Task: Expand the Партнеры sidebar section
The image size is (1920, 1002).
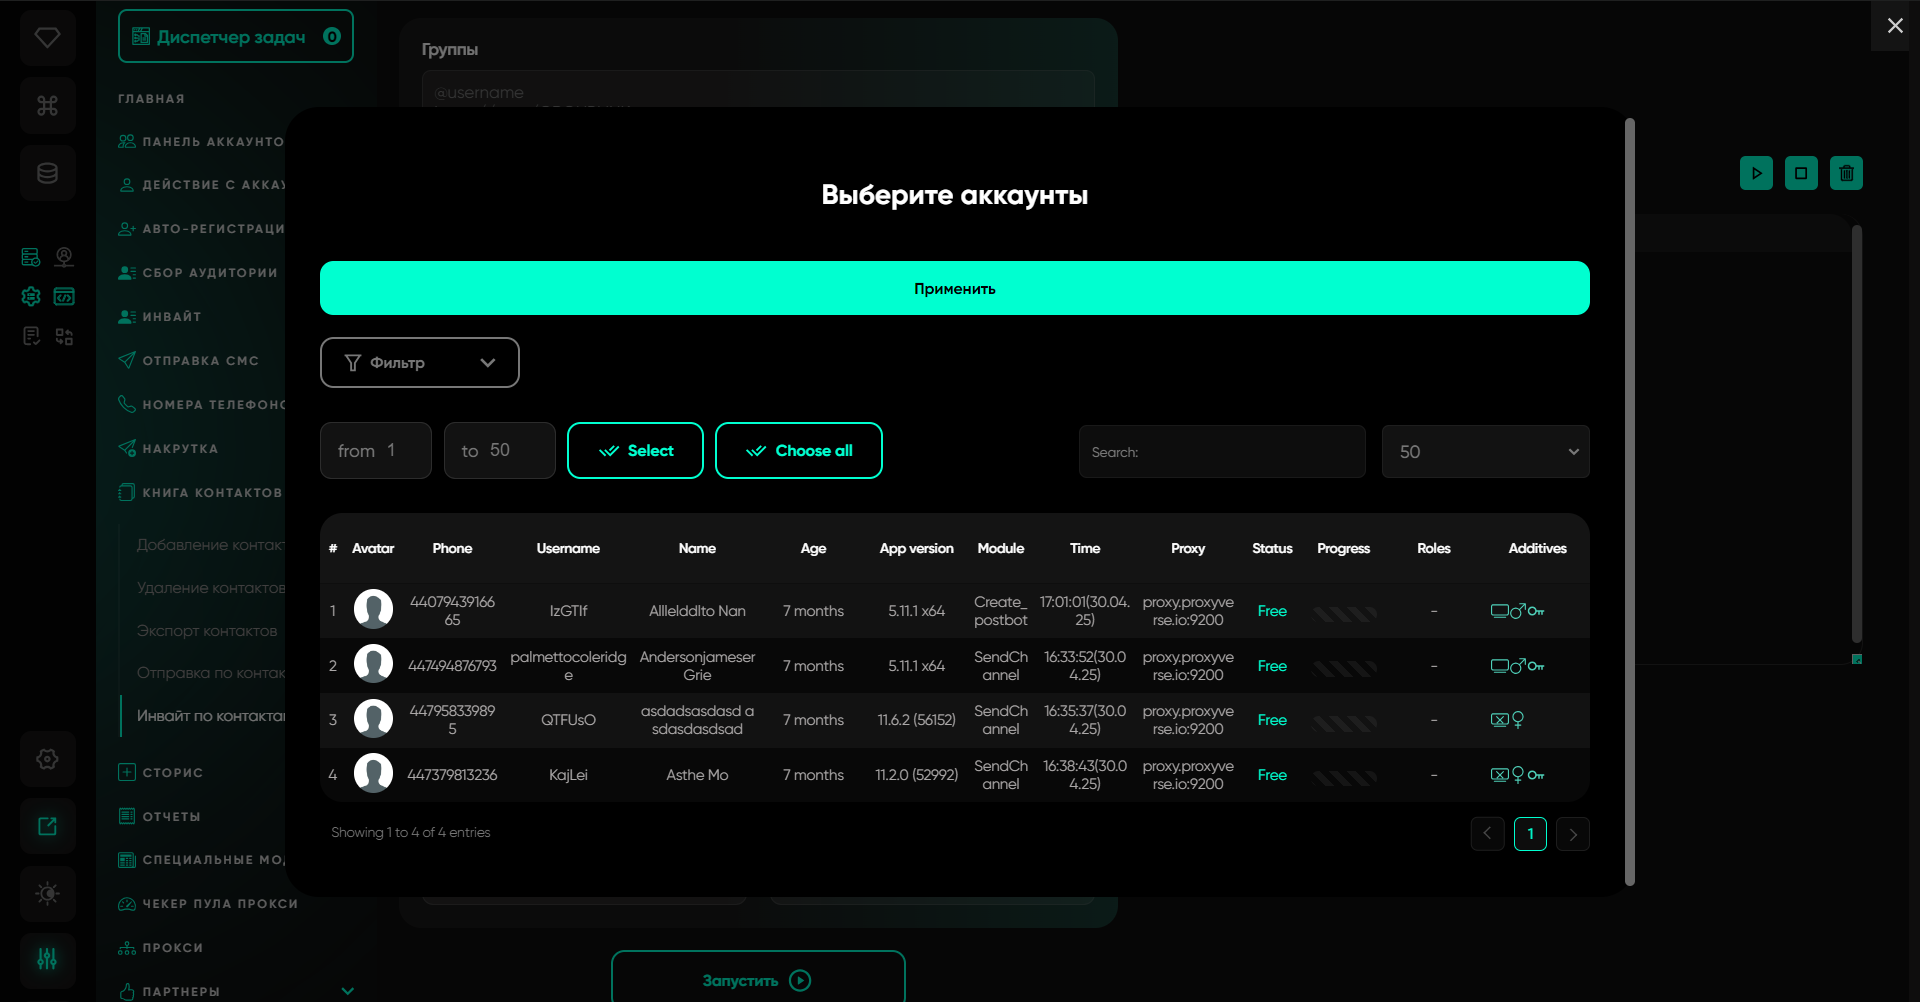Action: point(347,991)
